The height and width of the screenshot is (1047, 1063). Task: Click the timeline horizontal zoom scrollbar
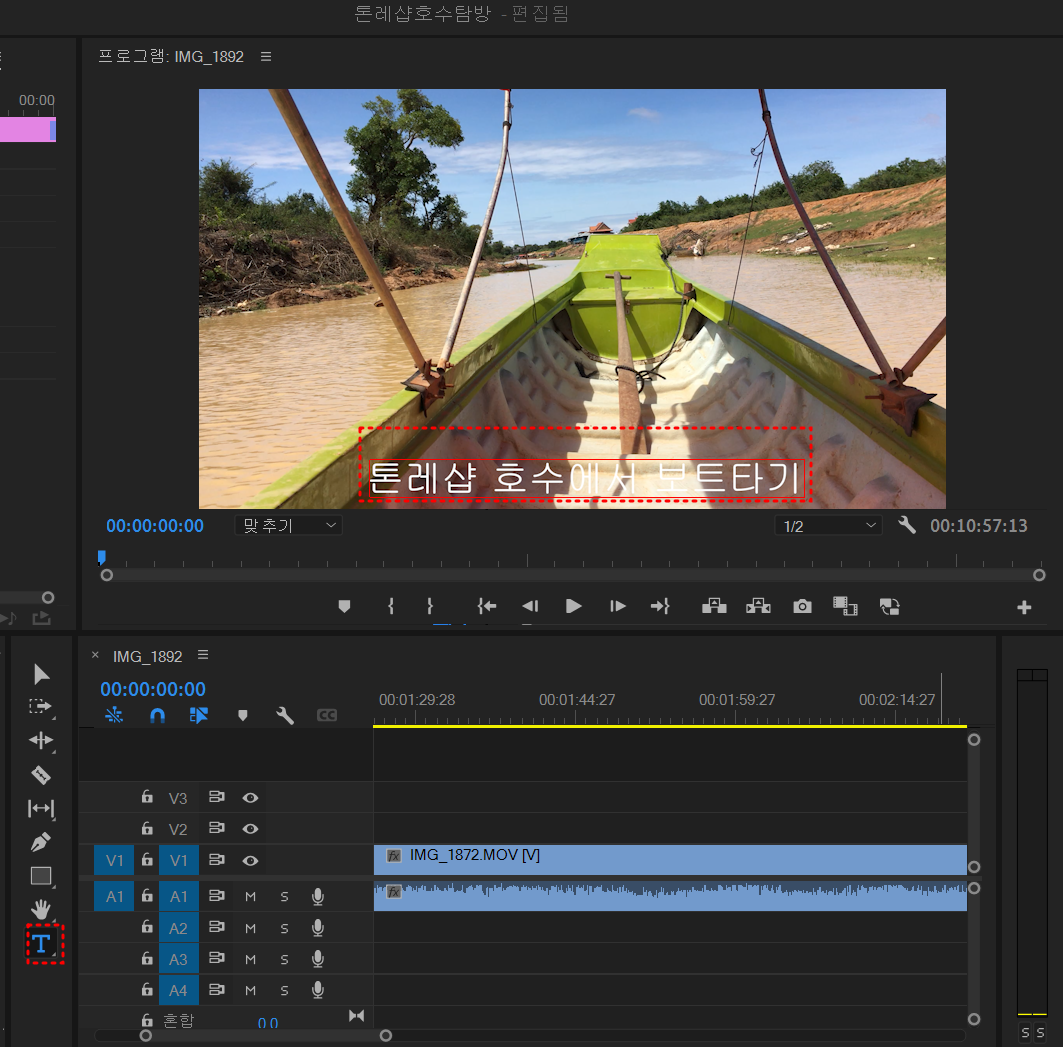266,1035
